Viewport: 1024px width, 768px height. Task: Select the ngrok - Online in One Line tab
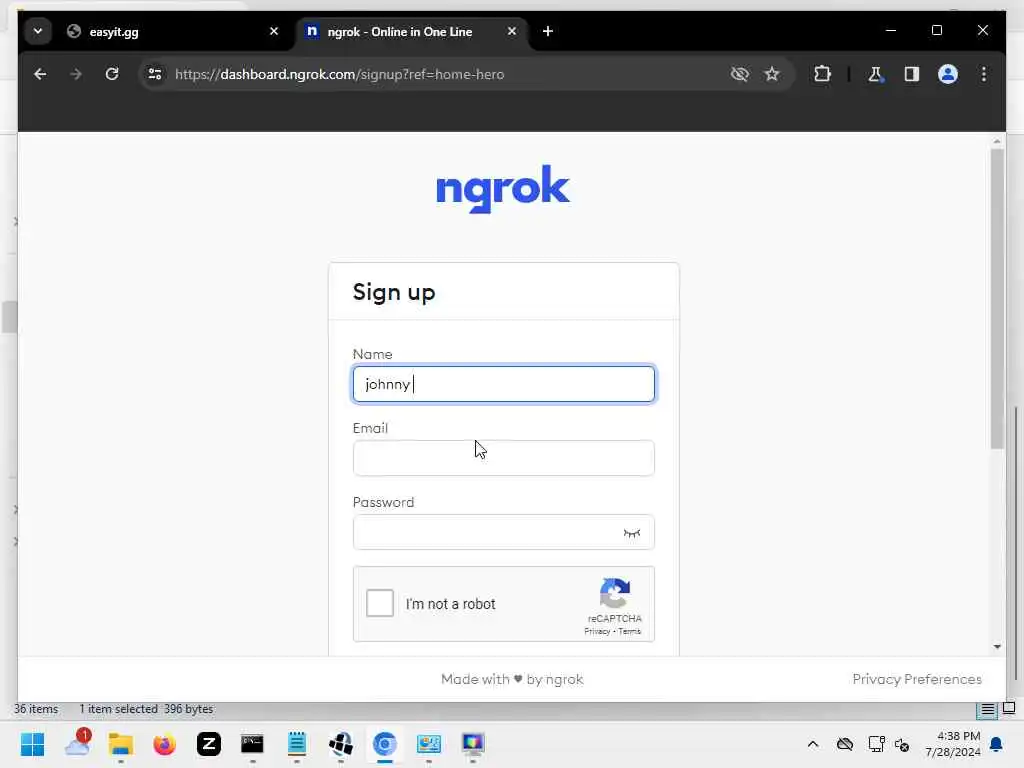(412, 31)
